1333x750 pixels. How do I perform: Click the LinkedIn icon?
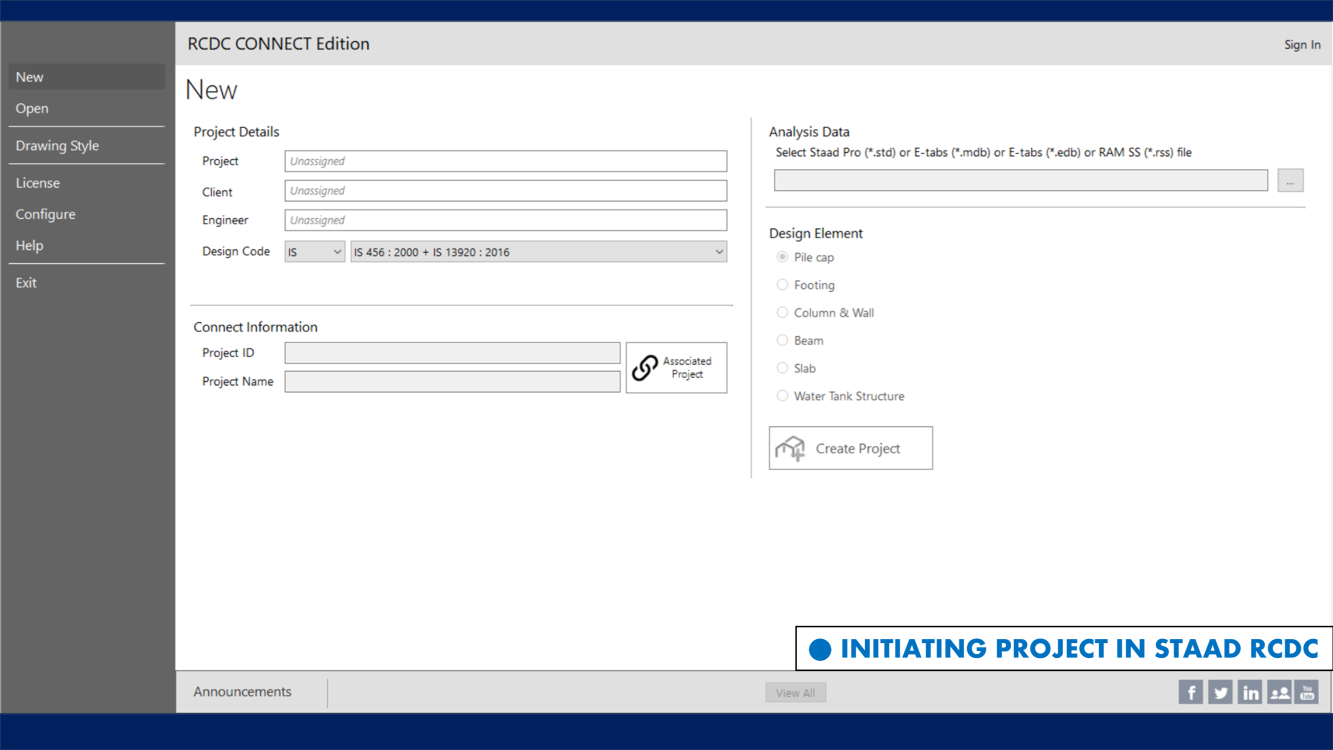click(x=1250, y=692)
